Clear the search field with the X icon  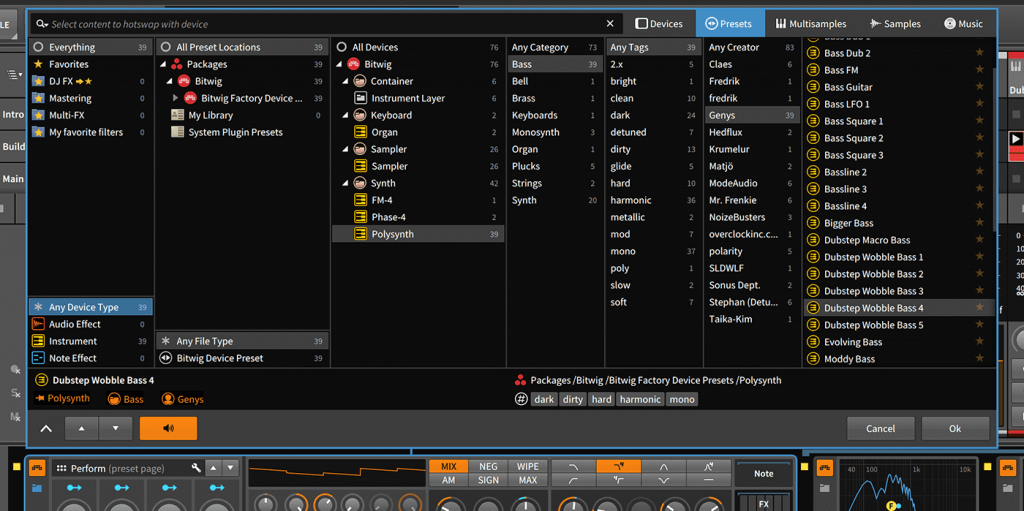point(610,24)
